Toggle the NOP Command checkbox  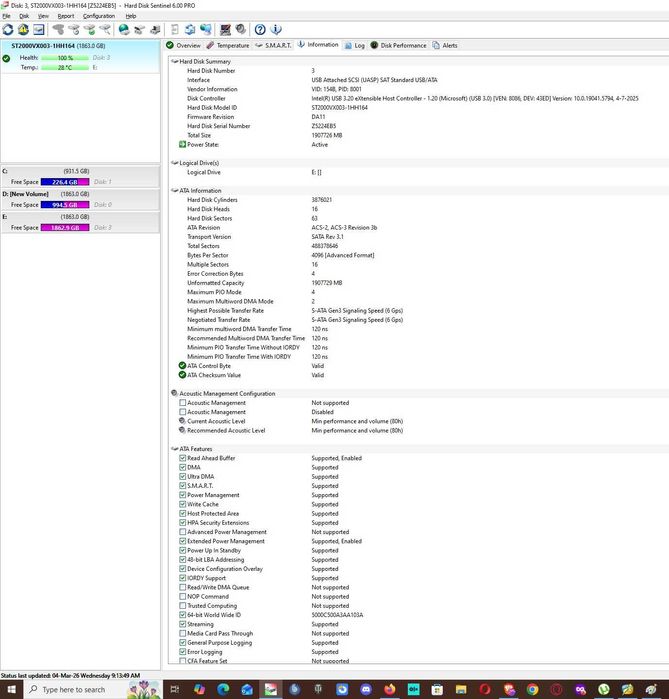coord(182,596)
